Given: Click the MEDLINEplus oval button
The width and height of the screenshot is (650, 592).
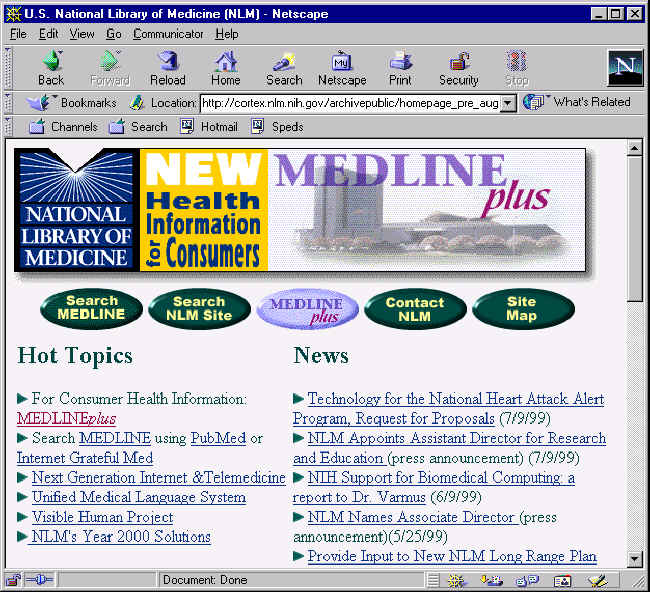Looking at the screenshot, I should coord(307,309).
